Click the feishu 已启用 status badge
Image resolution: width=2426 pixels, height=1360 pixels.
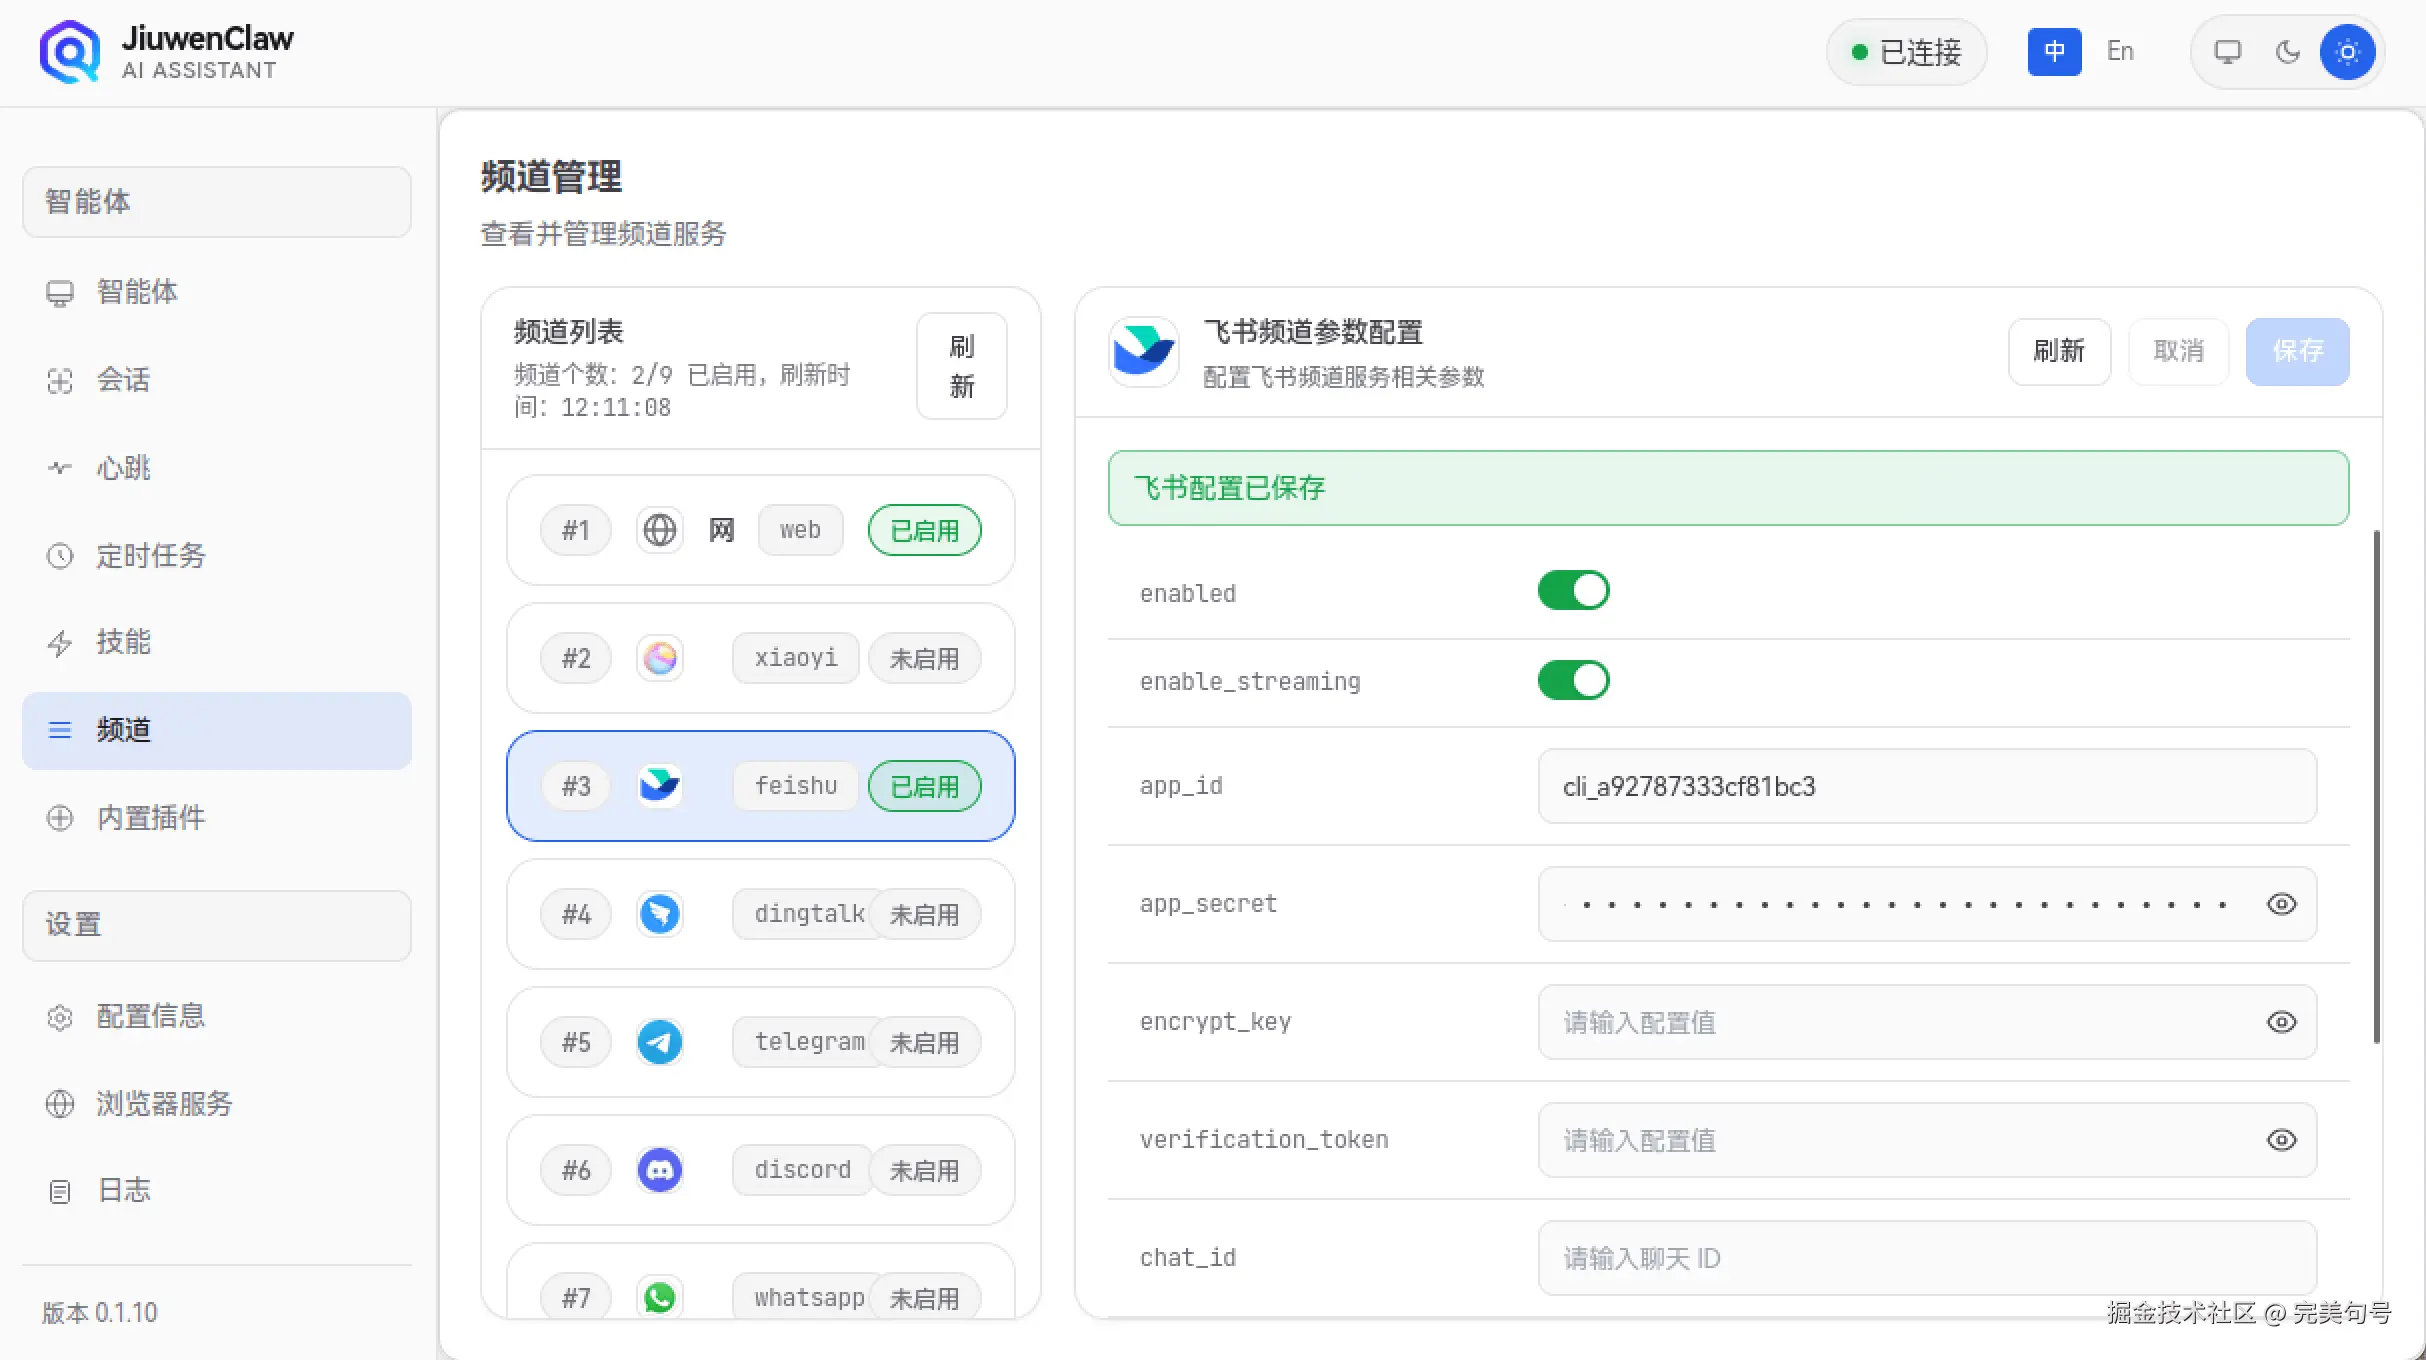pos(924,786)
